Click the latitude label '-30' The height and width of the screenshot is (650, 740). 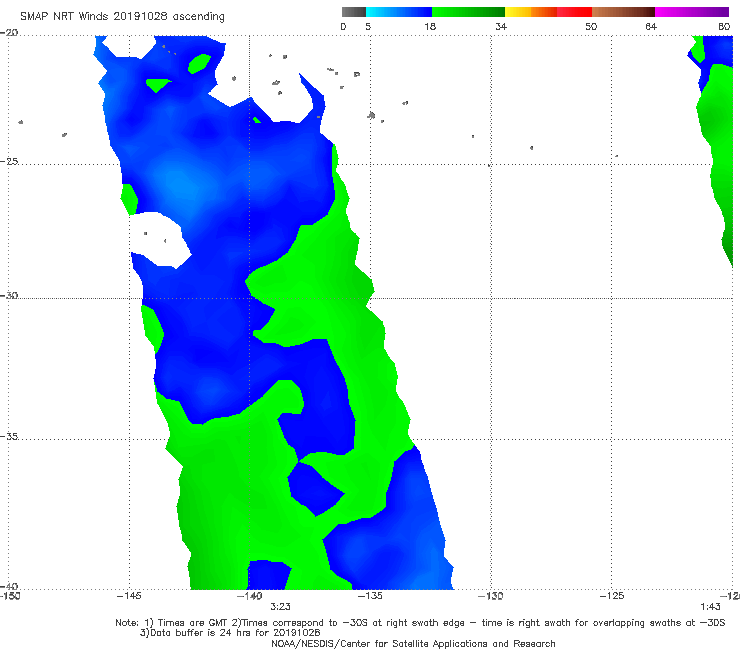tap(9, 295)
